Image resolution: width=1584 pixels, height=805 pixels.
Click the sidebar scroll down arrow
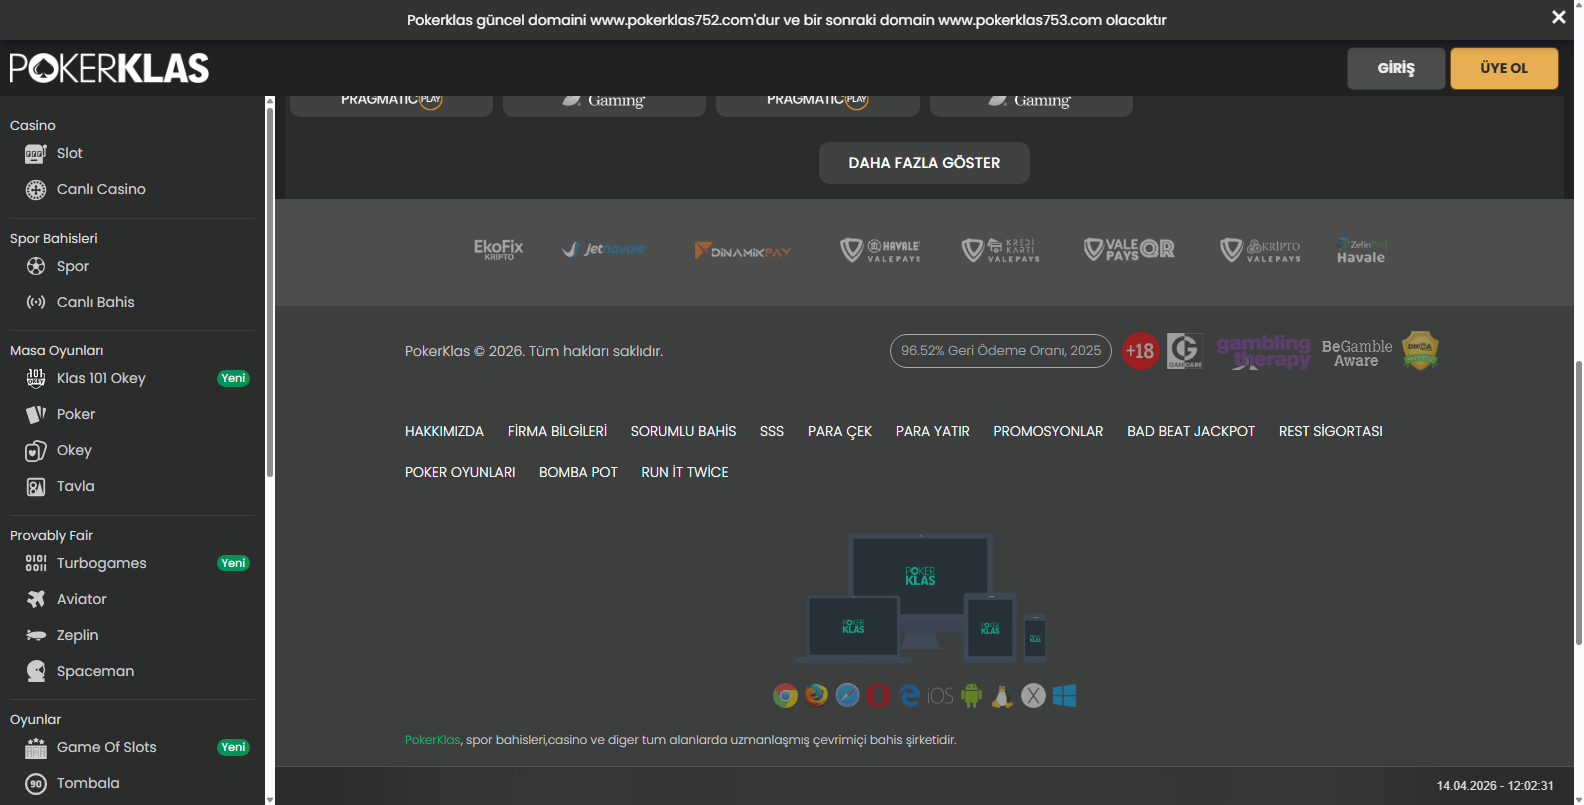(x=269, y=800)
